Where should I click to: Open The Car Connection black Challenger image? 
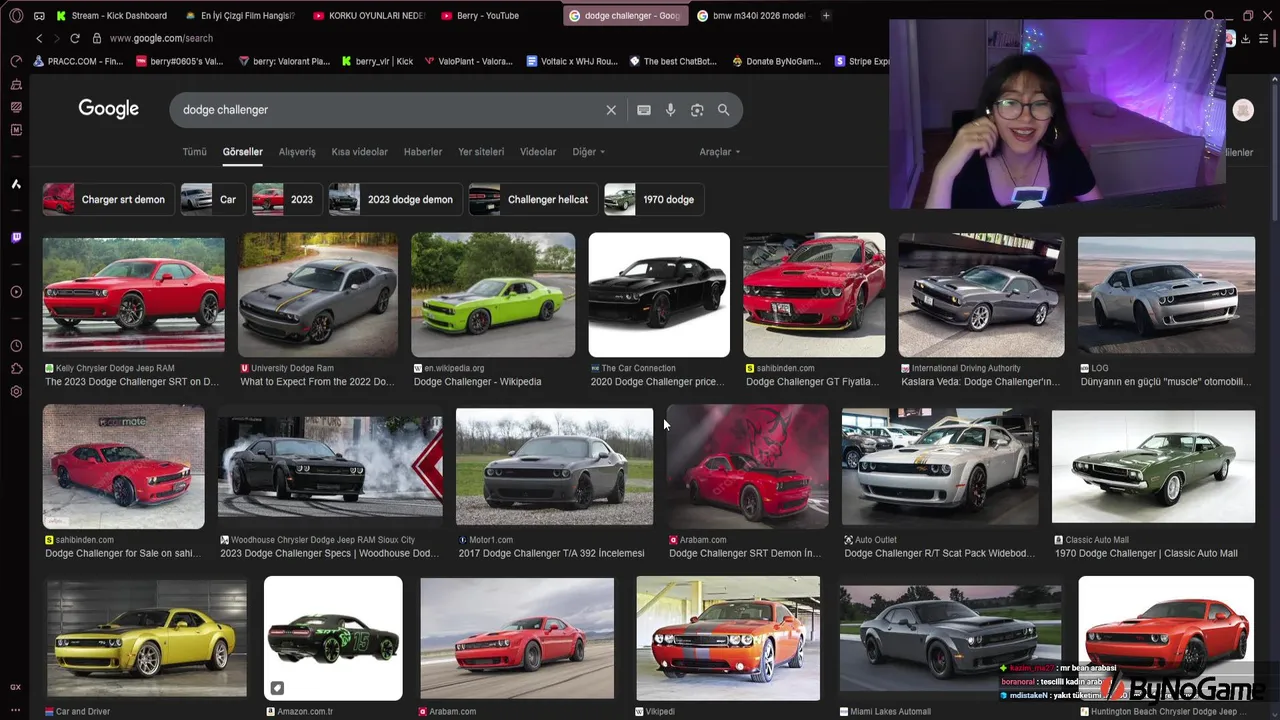[x=659, y=295]
